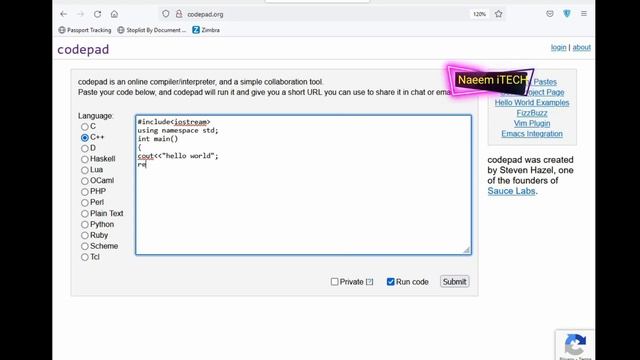Select the Plain Text radio button
The width and height of the screenshot is (640, 360).
click(84, 213)
